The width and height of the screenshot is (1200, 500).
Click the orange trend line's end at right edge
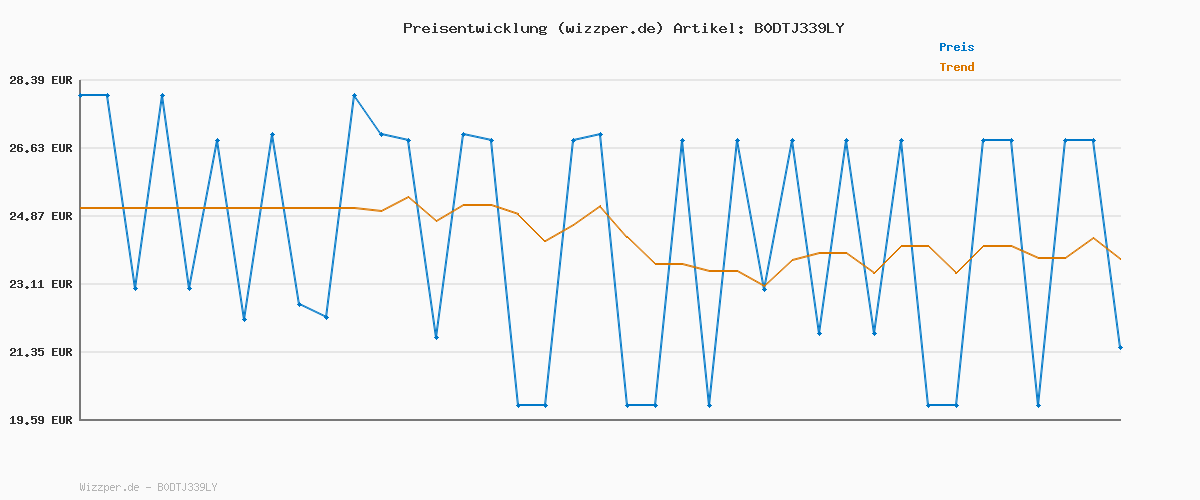pyautogui.click(x=1120, y=259)
